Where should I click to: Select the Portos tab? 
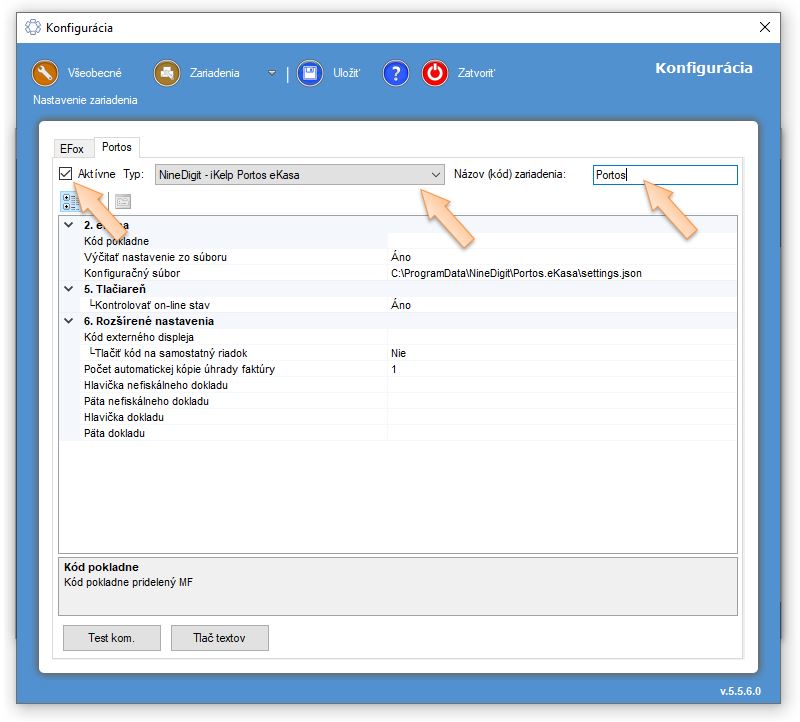tap(116, 147)
